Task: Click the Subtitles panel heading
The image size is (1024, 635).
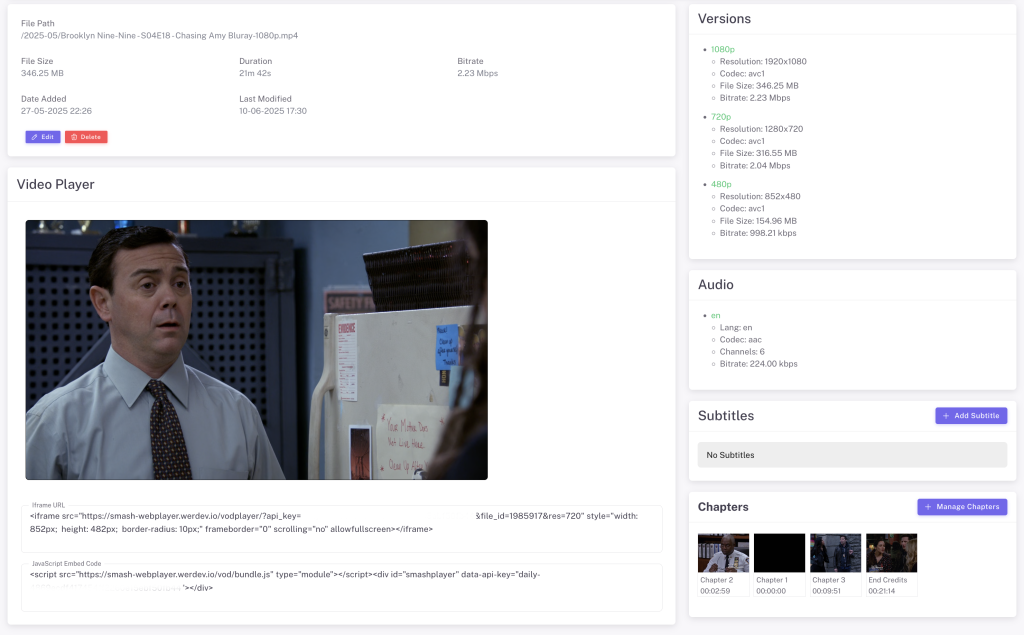Action: point(726,415)
